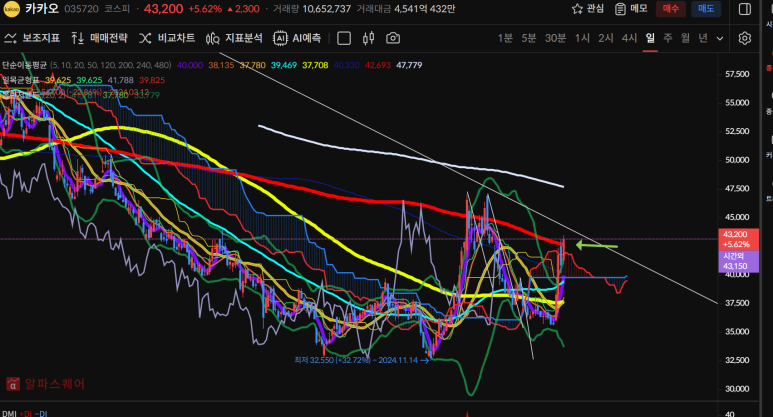Switch to 5분 timeframe

point(529,38)
